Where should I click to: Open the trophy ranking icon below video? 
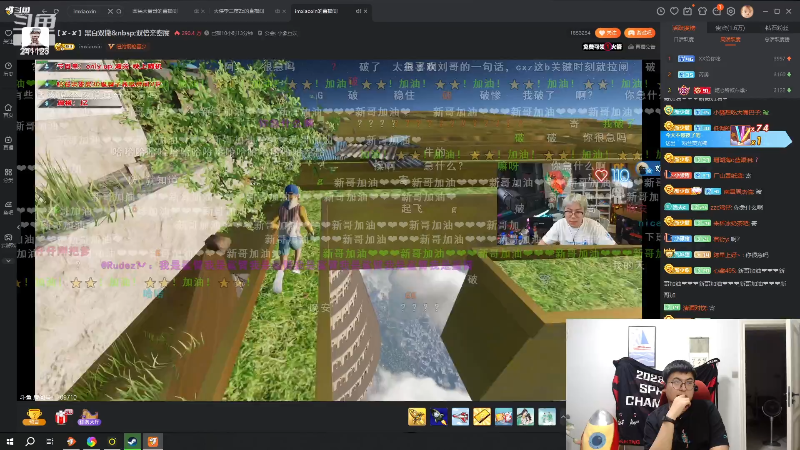tap(34, 417)
